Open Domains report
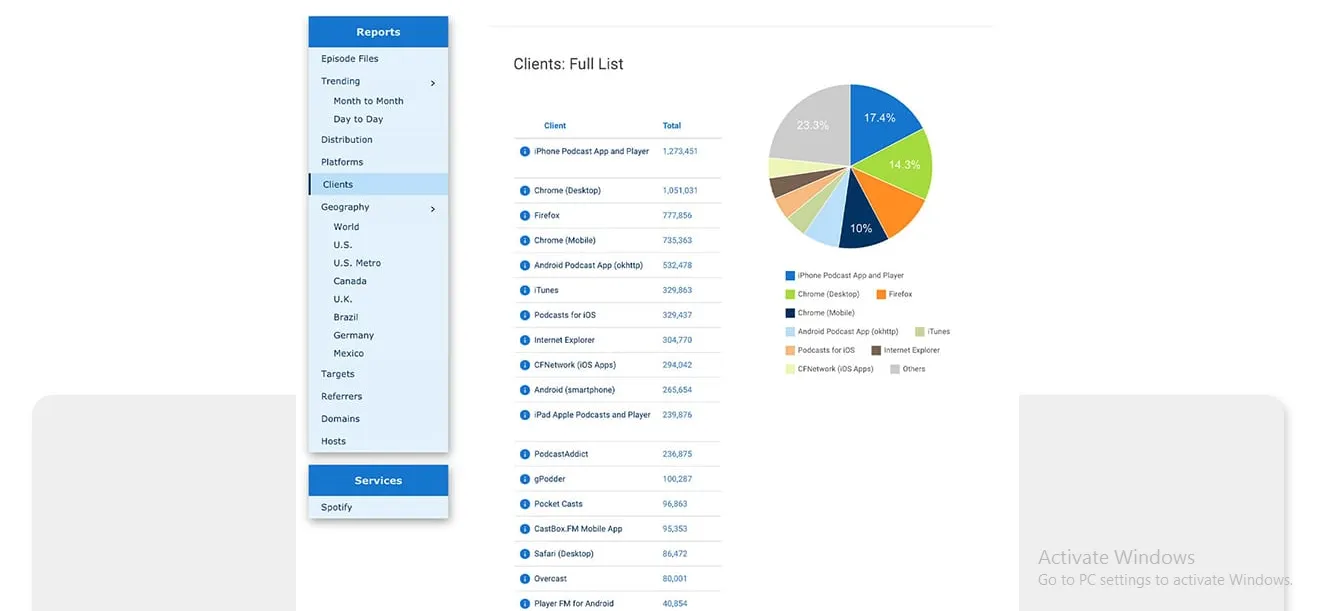Screen dimensions: 1332x611 point(341,419)
